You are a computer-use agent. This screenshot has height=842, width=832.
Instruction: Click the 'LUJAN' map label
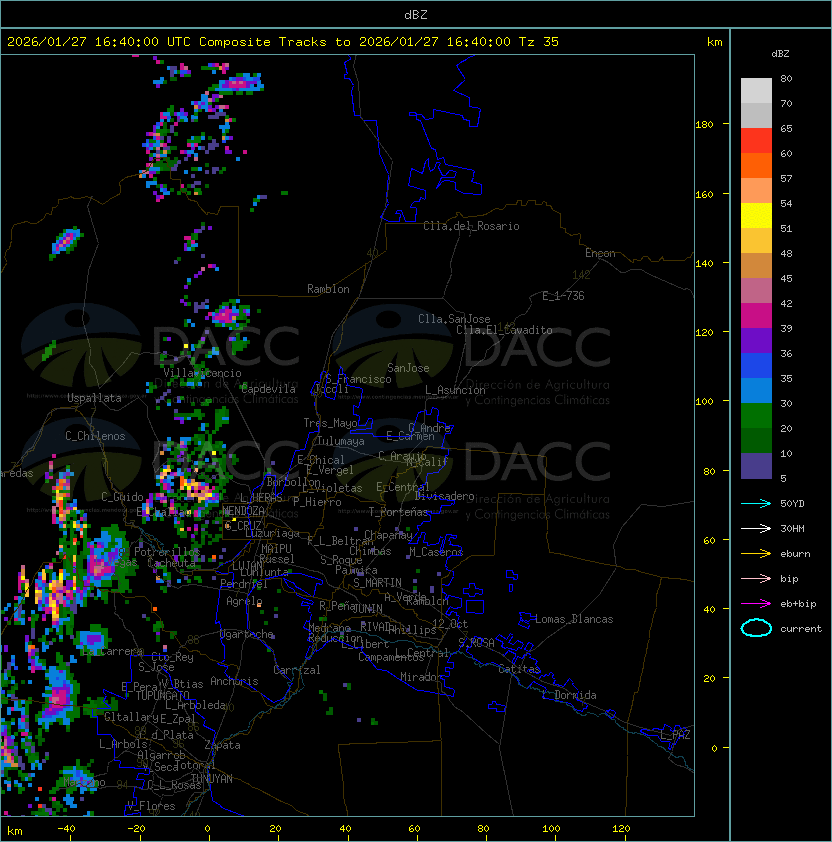pos(247,565)
